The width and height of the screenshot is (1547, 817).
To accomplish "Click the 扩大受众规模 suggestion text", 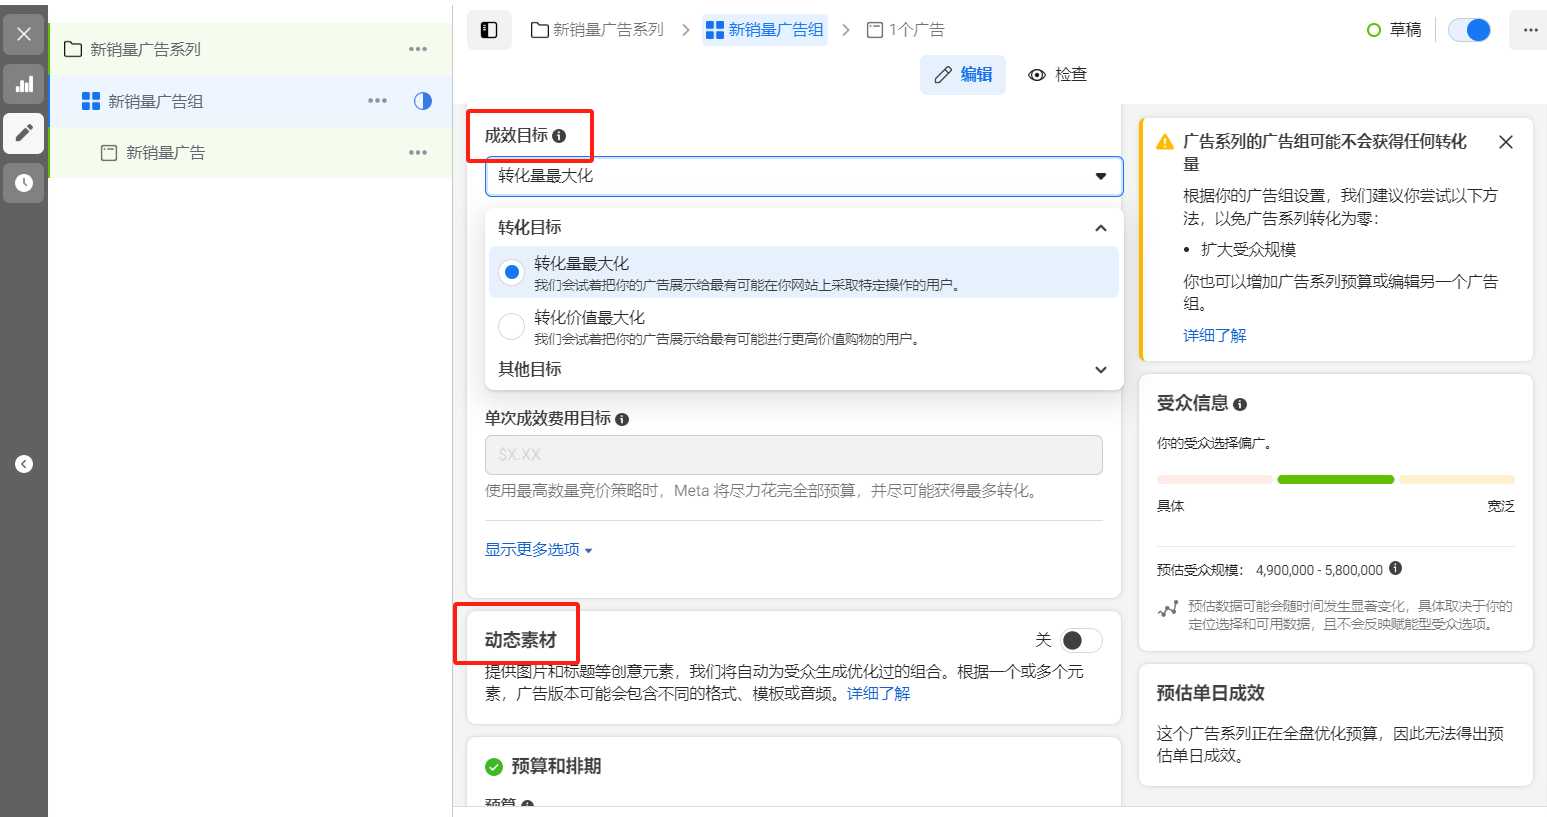I will (x=1248, y=250).
